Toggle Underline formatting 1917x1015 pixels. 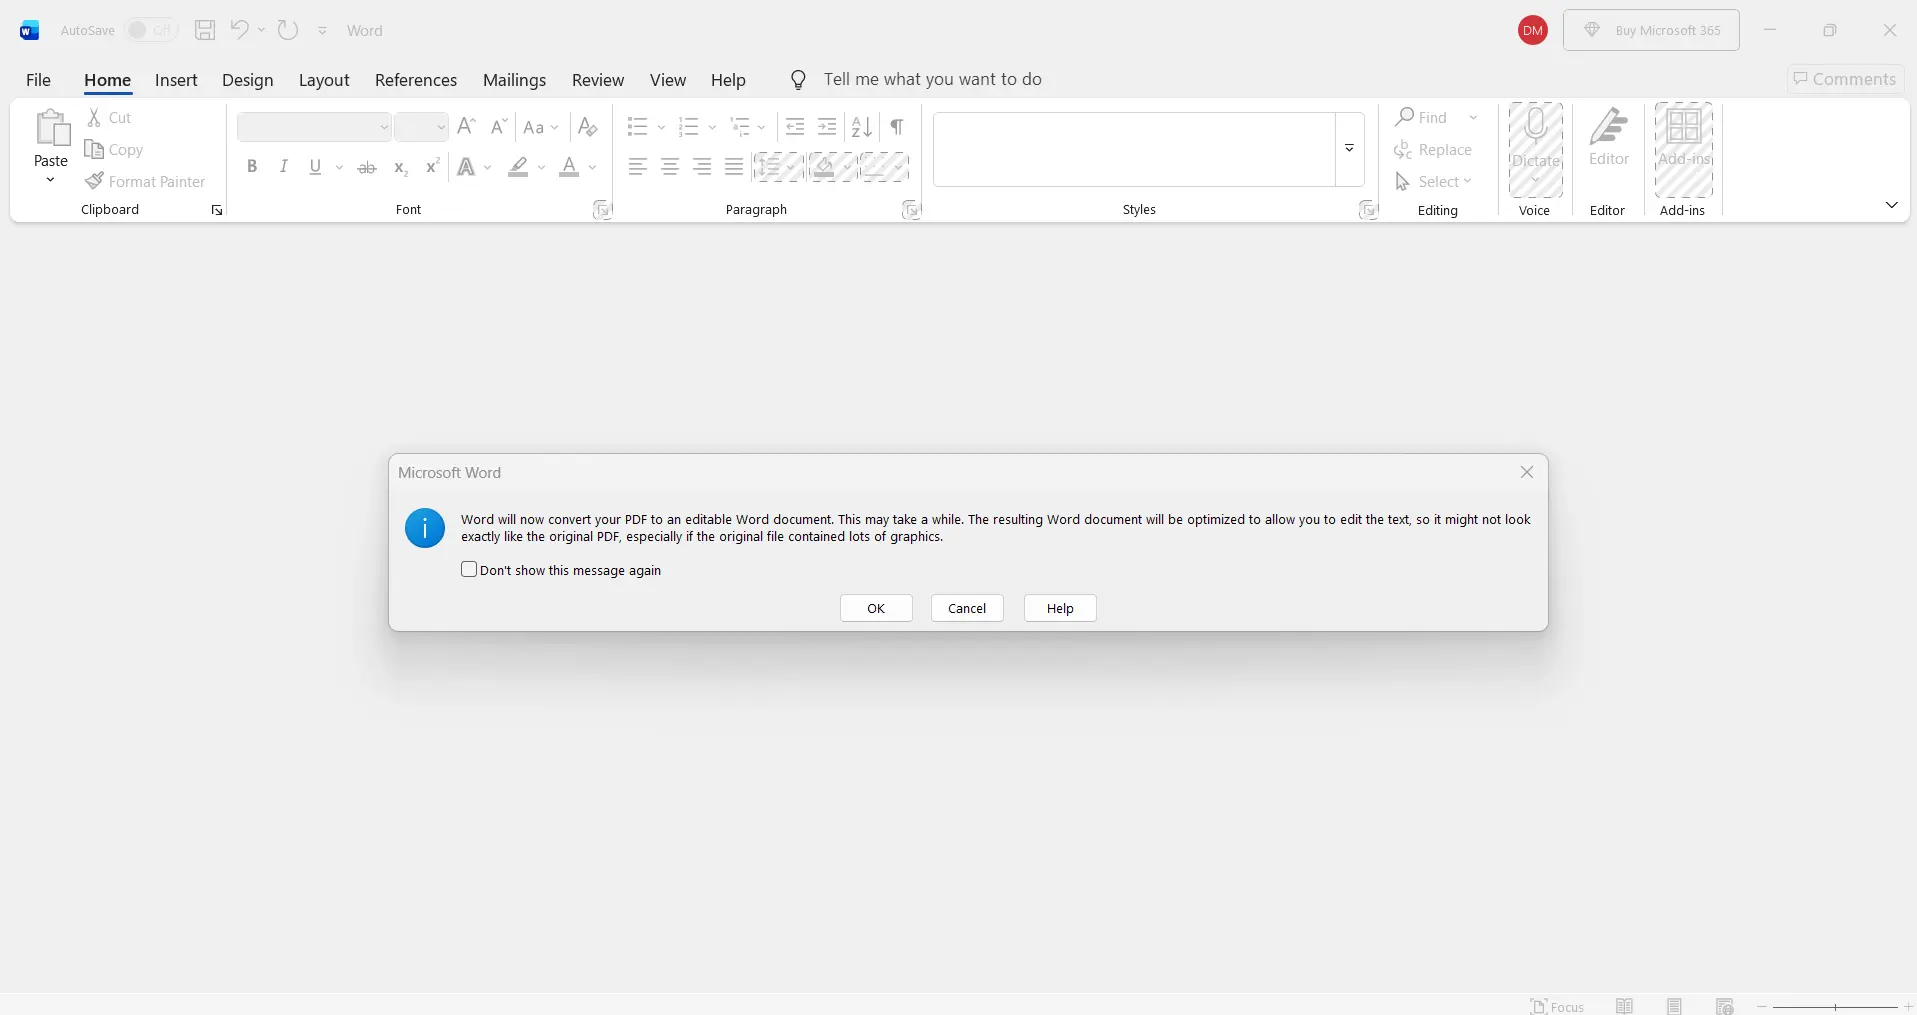pyautogui.click(x=316, y=167)
